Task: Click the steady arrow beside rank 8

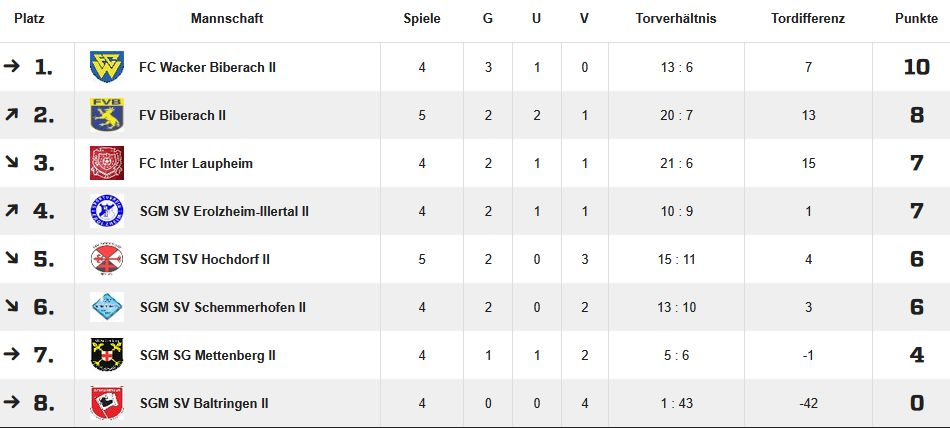Action: pos(12,402)
